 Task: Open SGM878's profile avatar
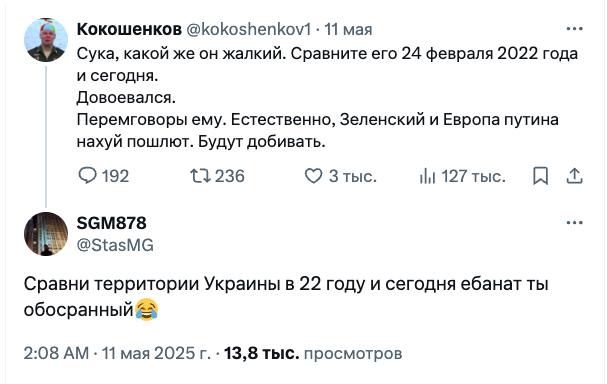pos(46,234)
